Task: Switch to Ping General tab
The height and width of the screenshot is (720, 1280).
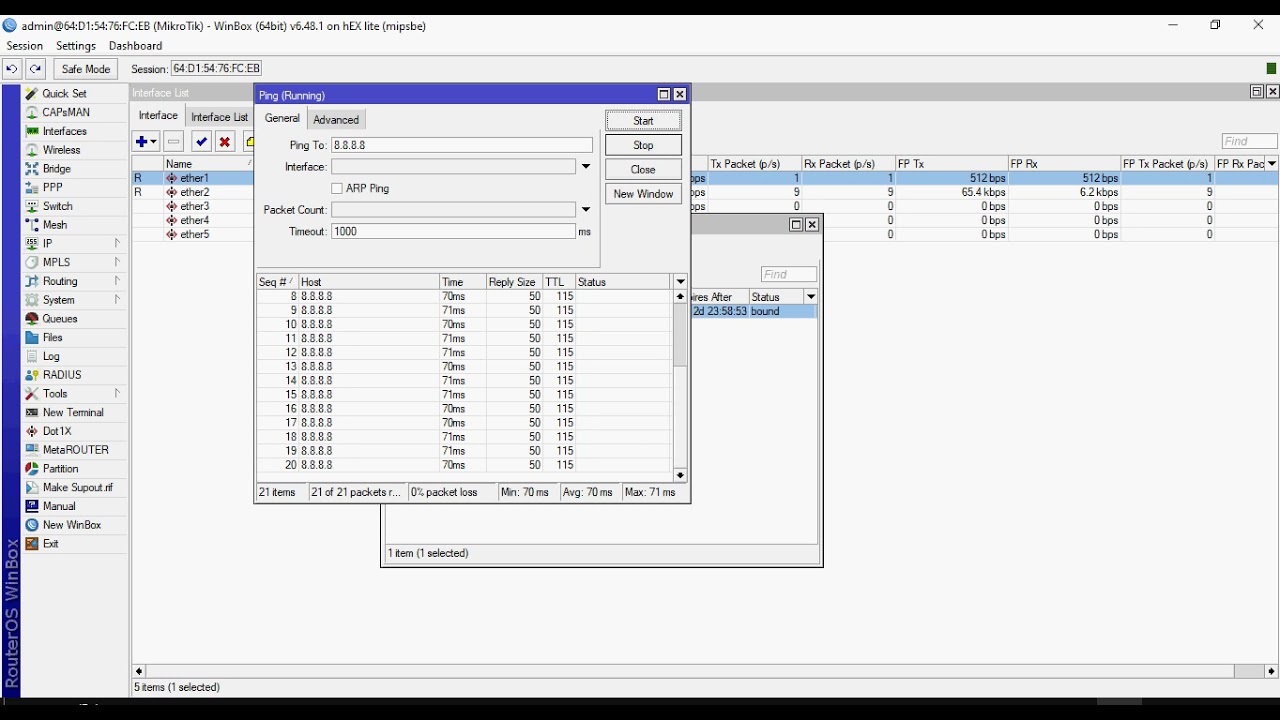Action: tap(282, 118)
